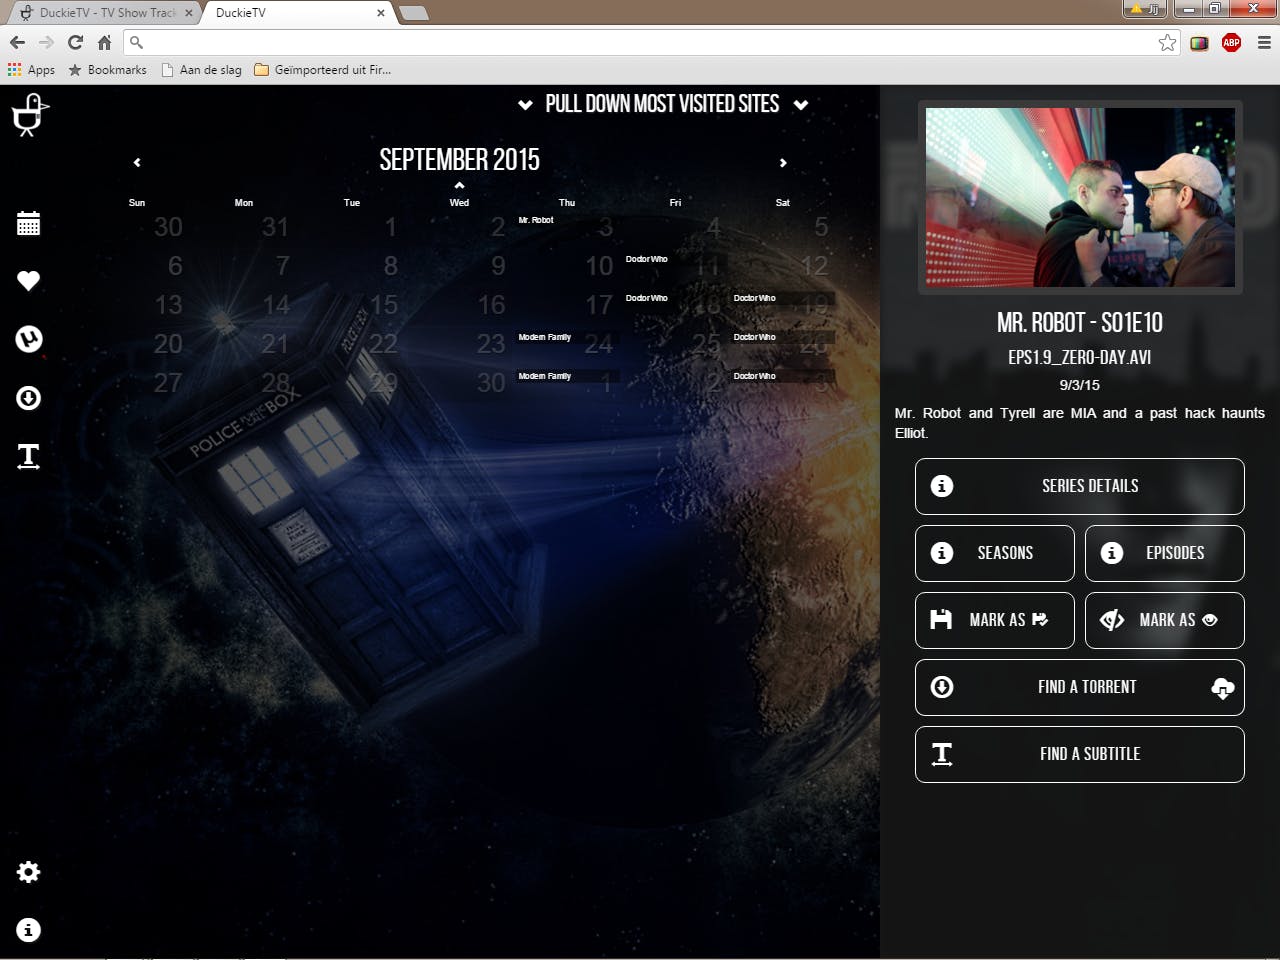The height and width of the screenshot is (960, 1280).
Task: Close the DuckieTV - TV Show Tracker tab
Action: (189, 13)
